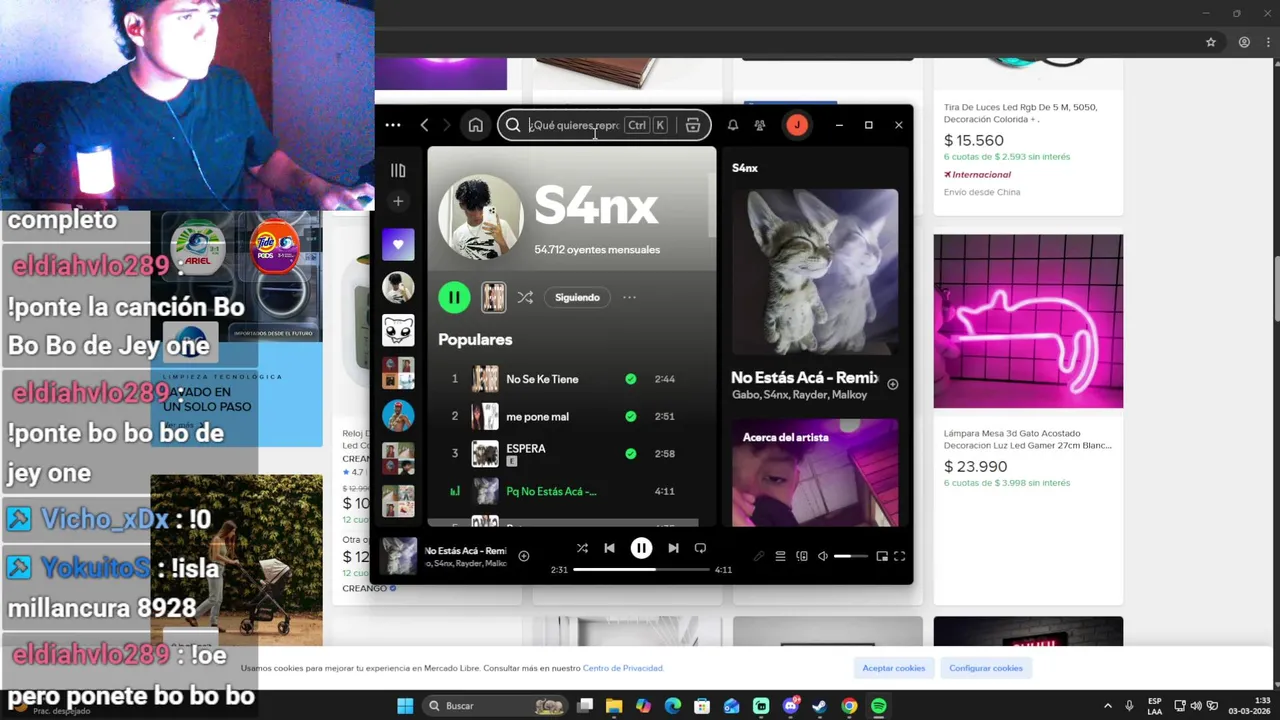Seek within the song progress bar

(641, 569)
